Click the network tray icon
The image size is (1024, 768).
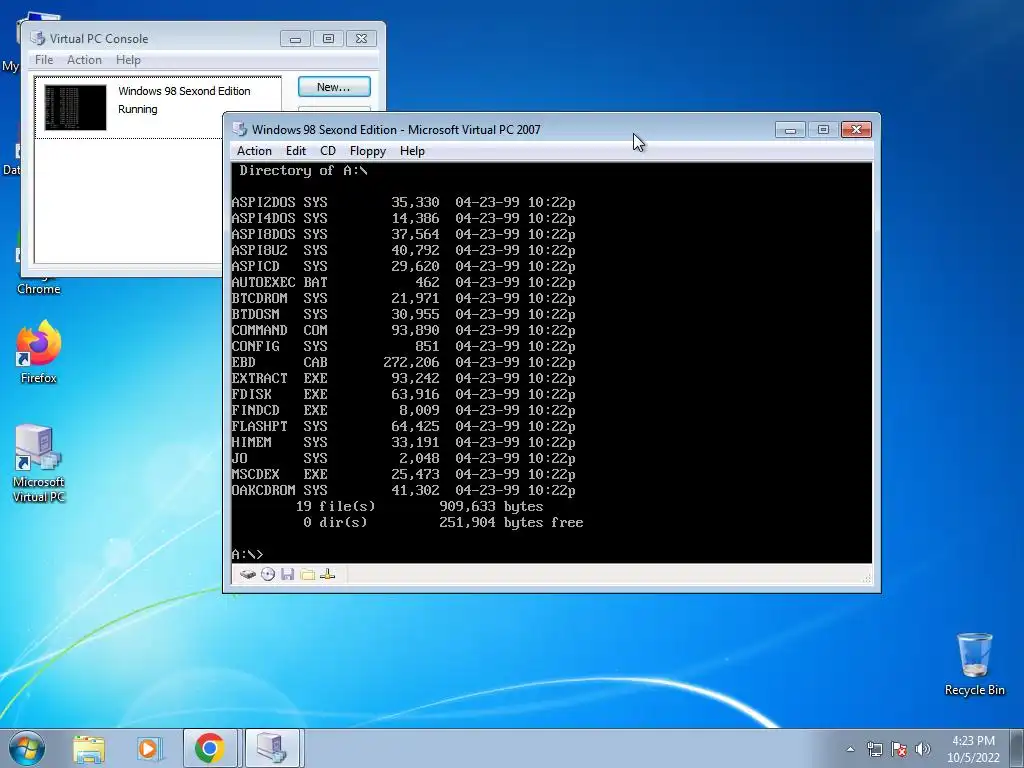click(x=874, y=750)
